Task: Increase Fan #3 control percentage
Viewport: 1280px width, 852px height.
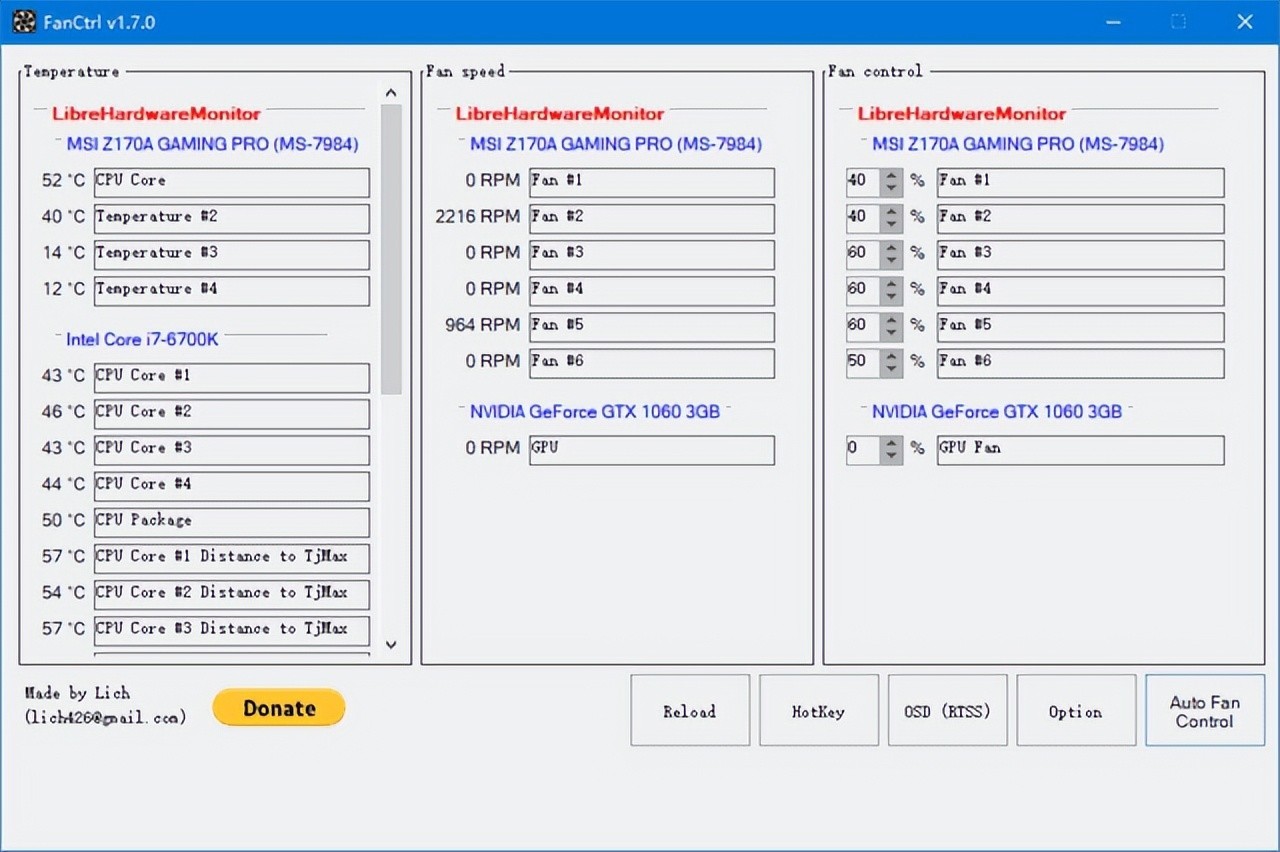Action: (x=892, y=247)
